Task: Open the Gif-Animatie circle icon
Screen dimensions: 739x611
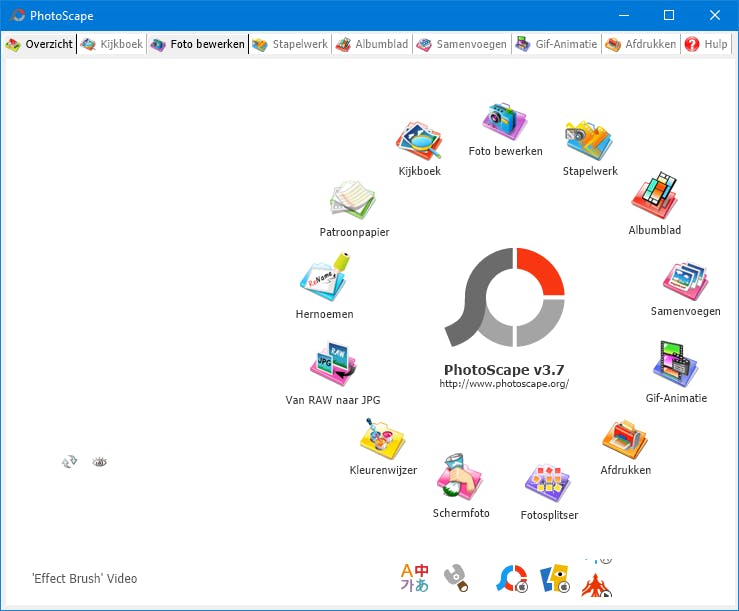Action: [x=676, y=364]
